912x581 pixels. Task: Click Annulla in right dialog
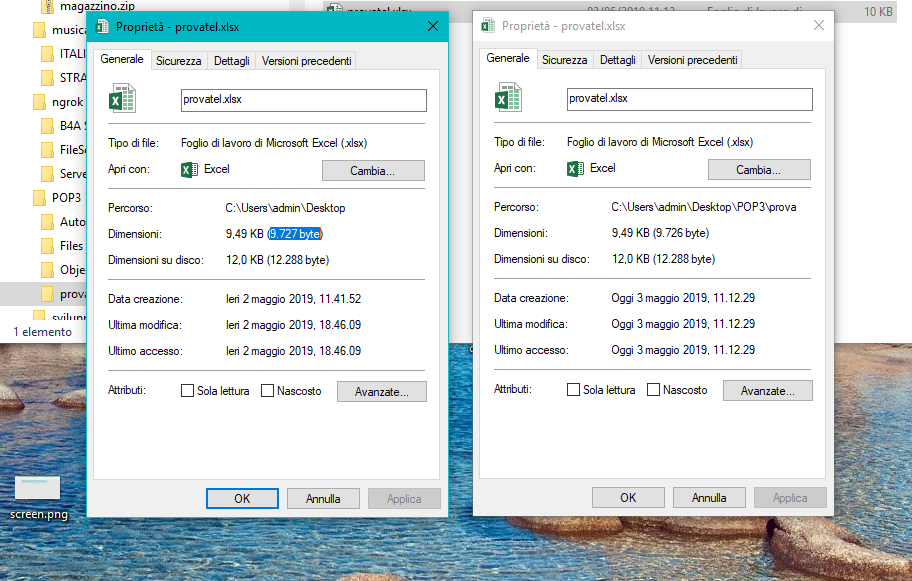(x=709, y=497)
